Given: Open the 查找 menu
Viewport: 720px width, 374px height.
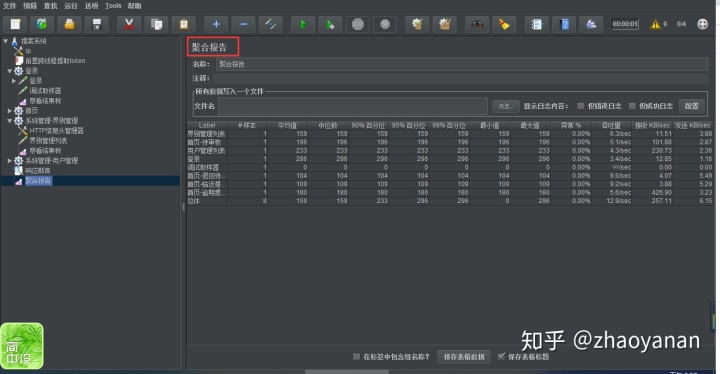Looking at the screenshot, I should pos(50,6).
